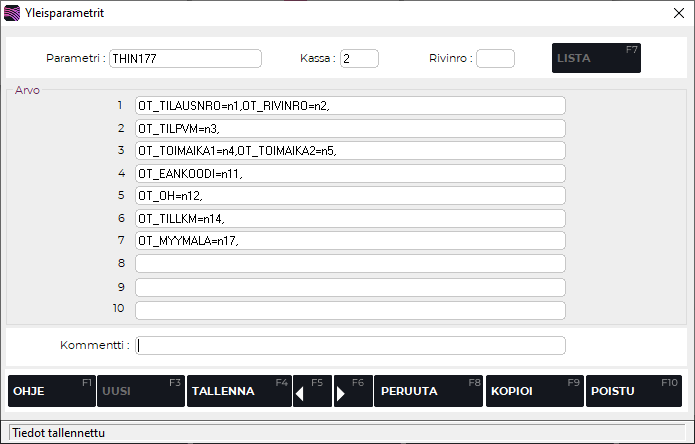Click the Yleisparametrit app icon in title bar
This screenshot has width=695, height=444.
[12, 13]
